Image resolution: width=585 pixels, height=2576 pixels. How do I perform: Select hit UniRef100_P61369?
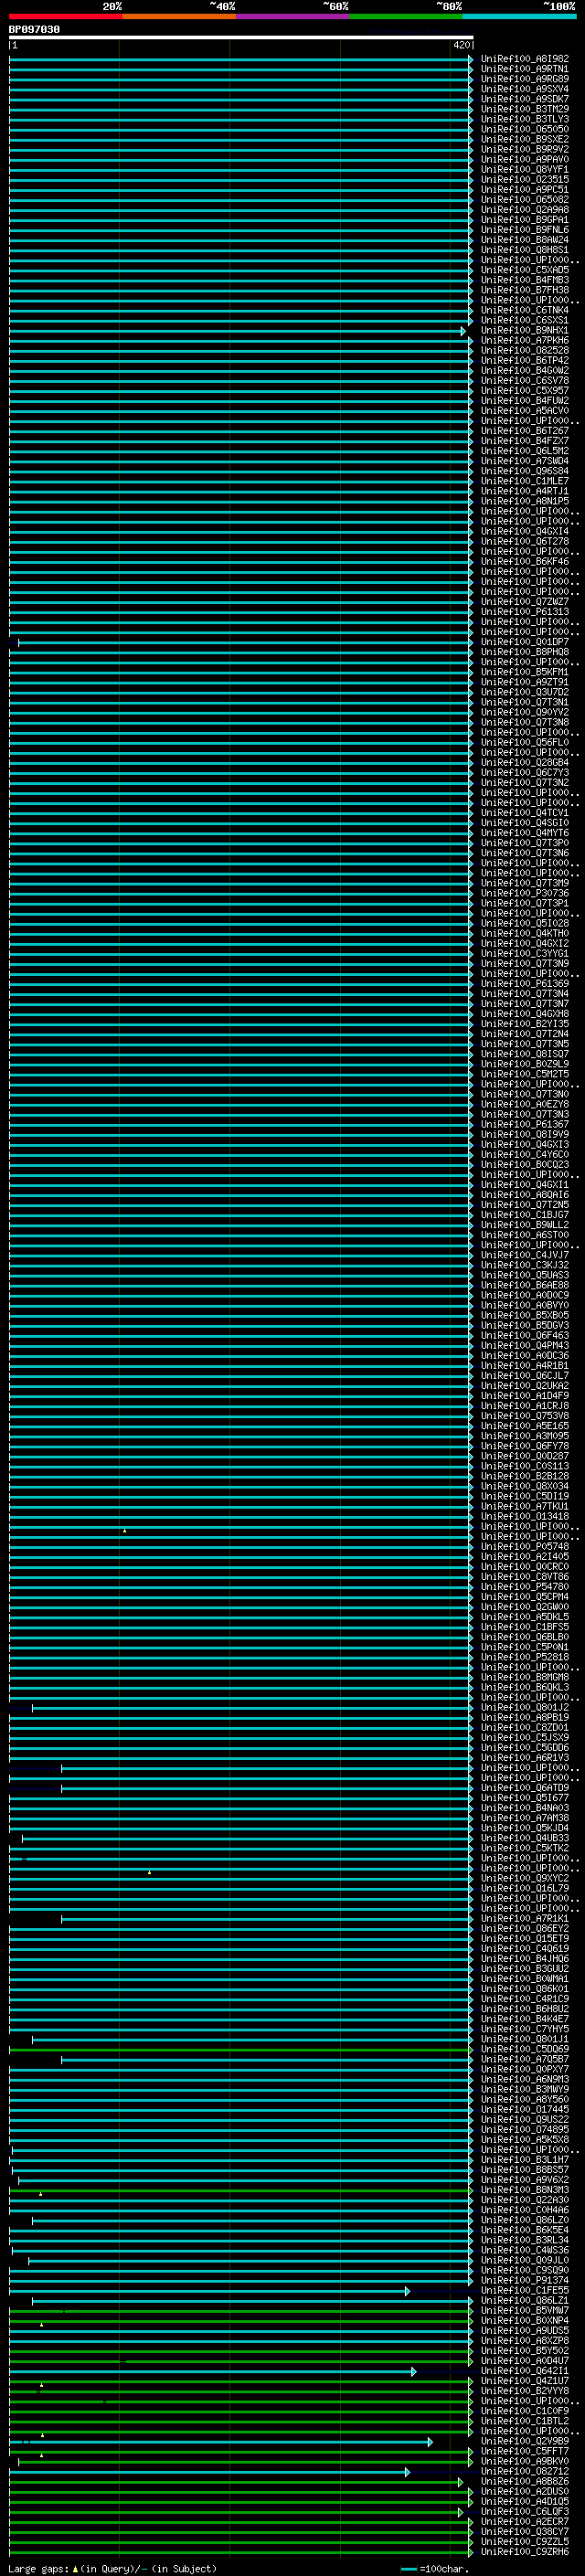point(524,984)
